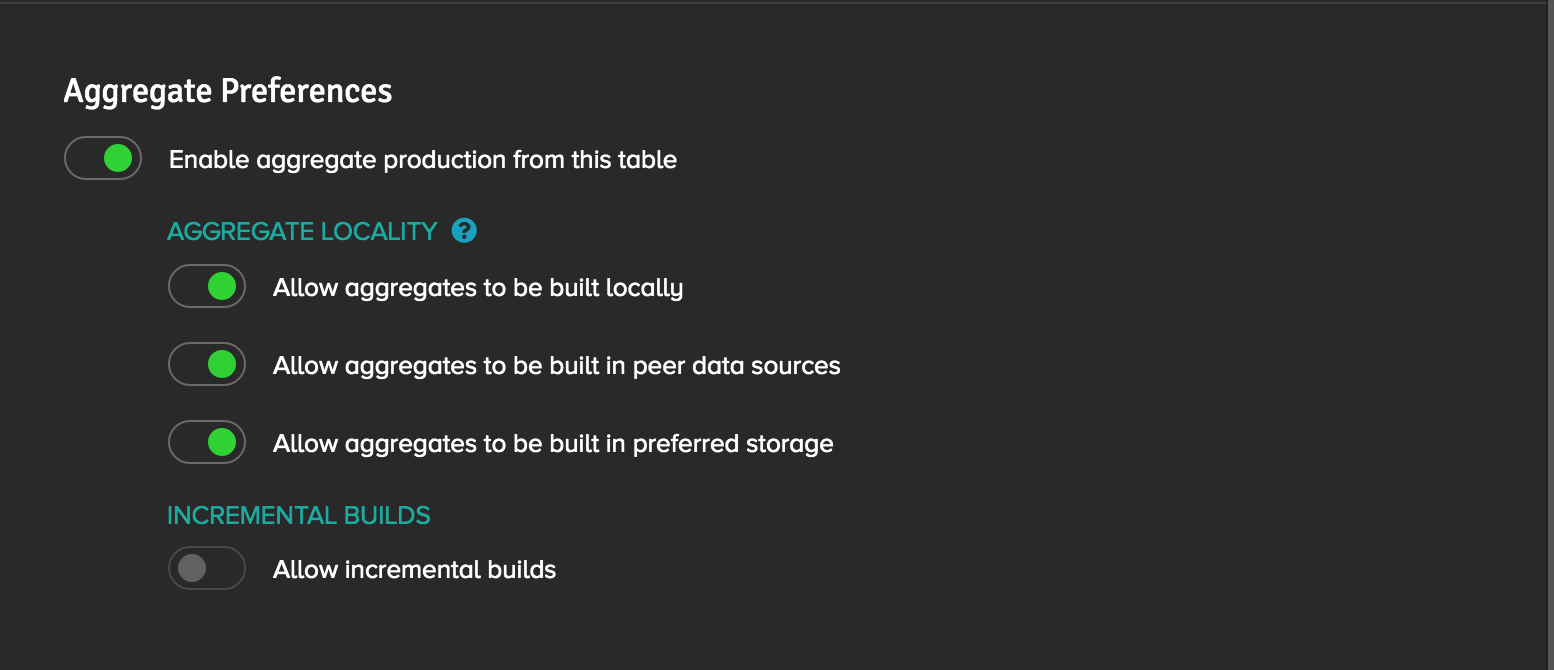1554x670 pixels.
Task: Click the 'Allow aggregates to be built locally' text
Action: tap(478, 289)
